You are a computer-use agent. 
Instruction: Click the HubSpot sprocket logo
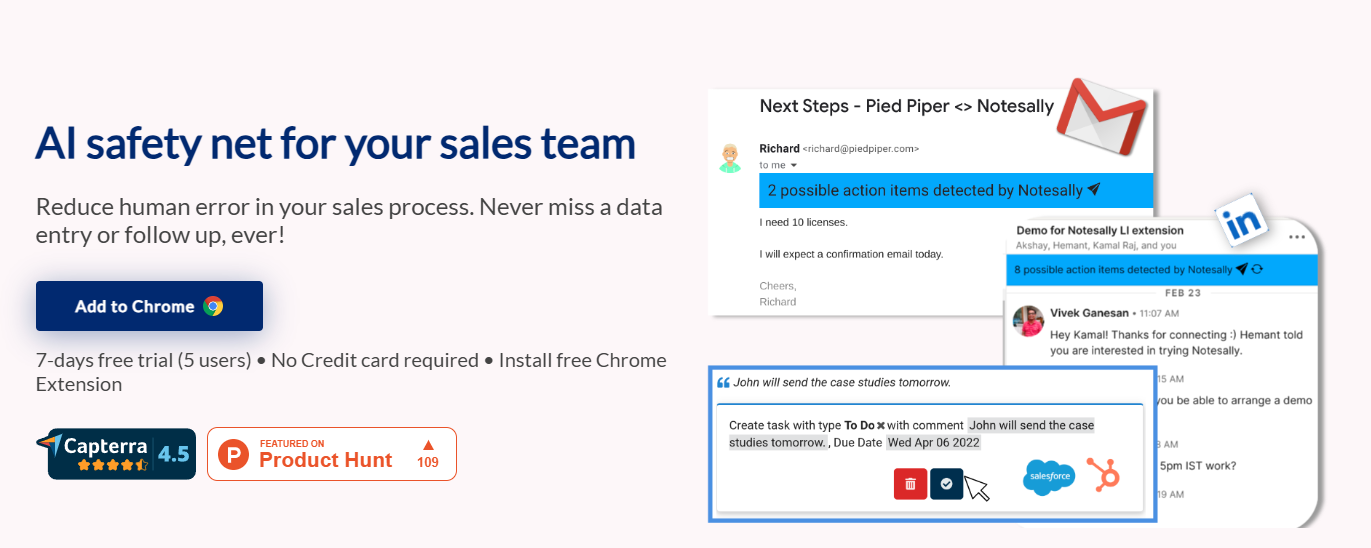(x=1104, y=475)
